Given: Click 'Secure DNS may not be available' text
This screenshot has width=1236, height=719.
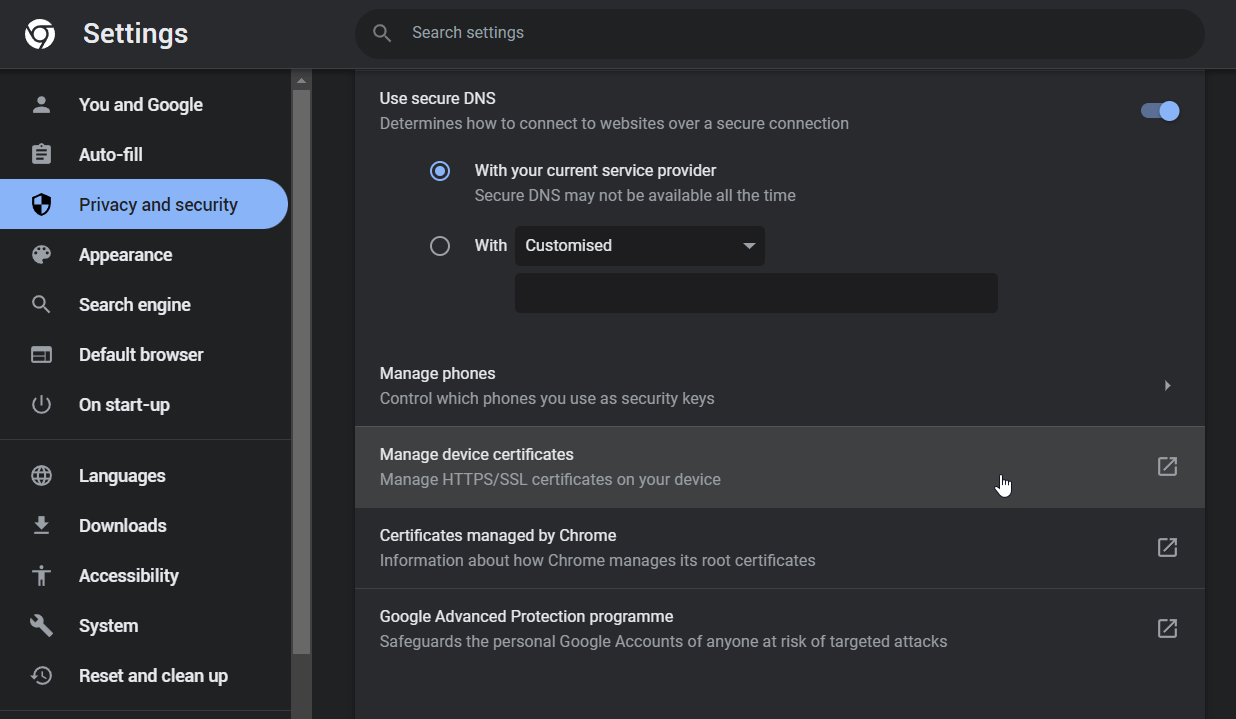Looking at the screenshot, I should click(x=635, y=196).
